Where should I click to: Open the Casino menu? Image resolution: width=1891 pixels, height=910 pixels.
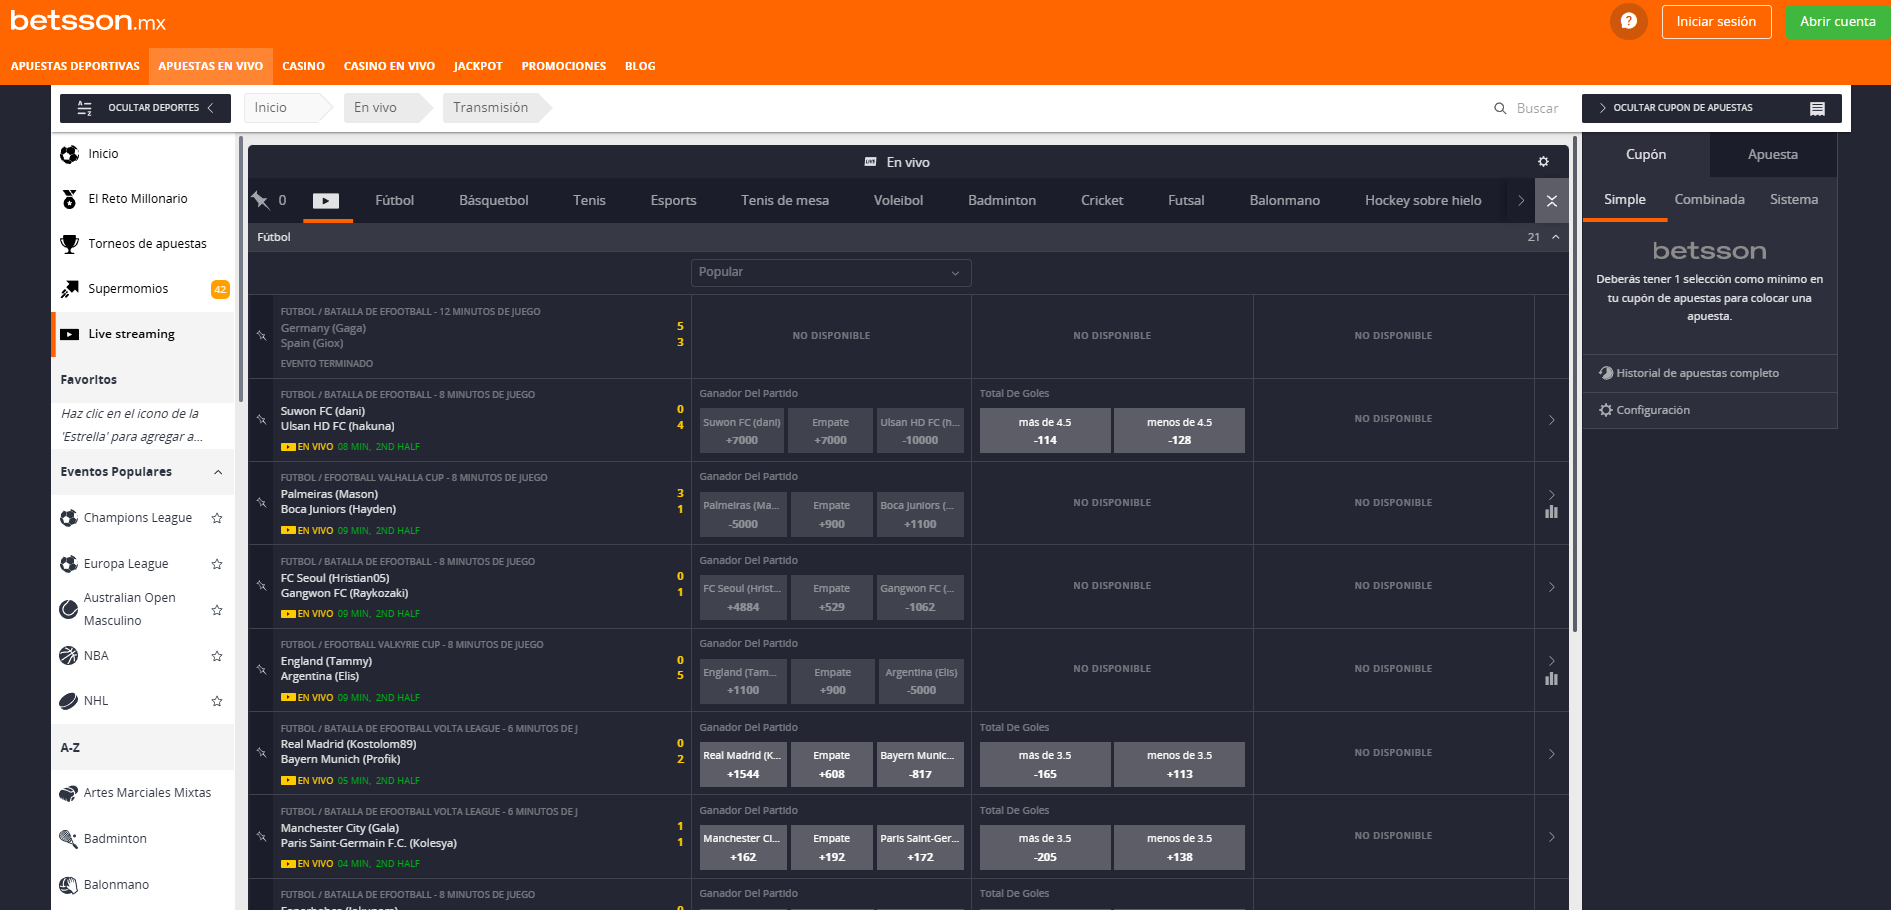coord(303,66)
